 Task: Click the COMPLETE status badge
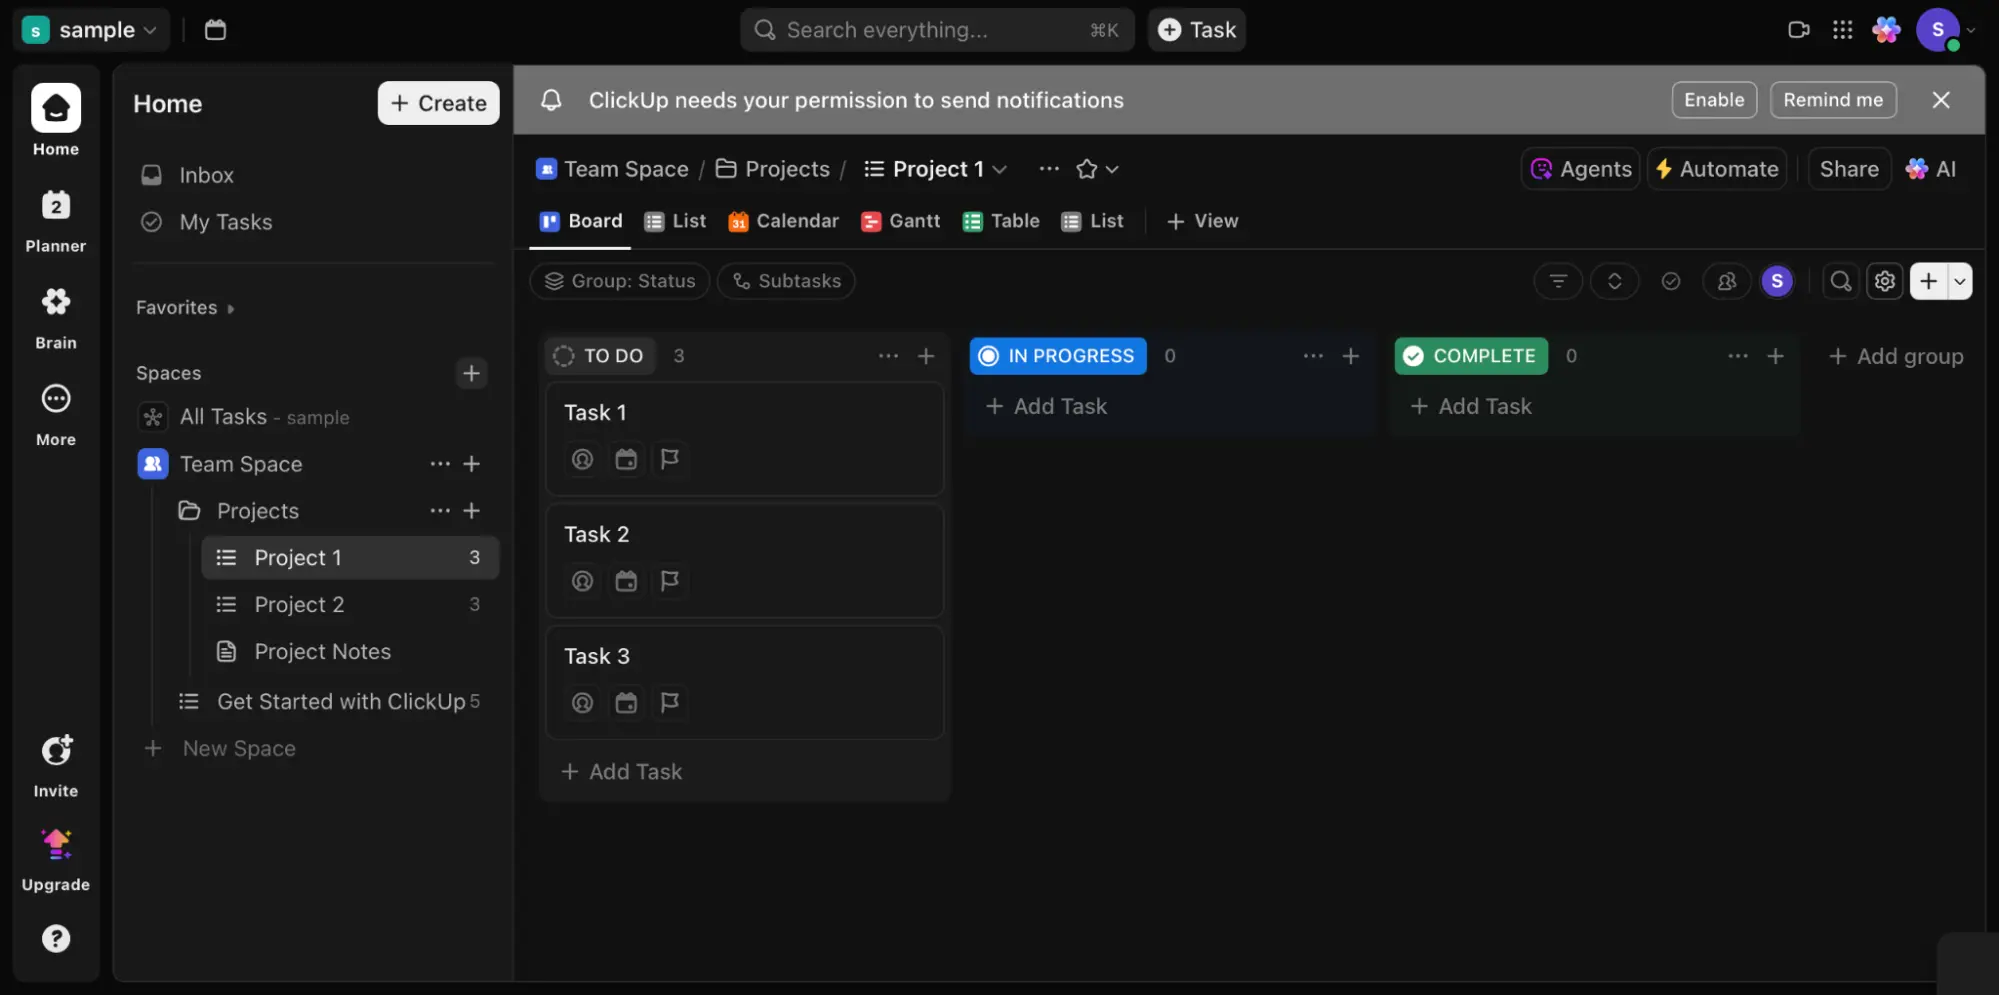[x=1470, y=356]
